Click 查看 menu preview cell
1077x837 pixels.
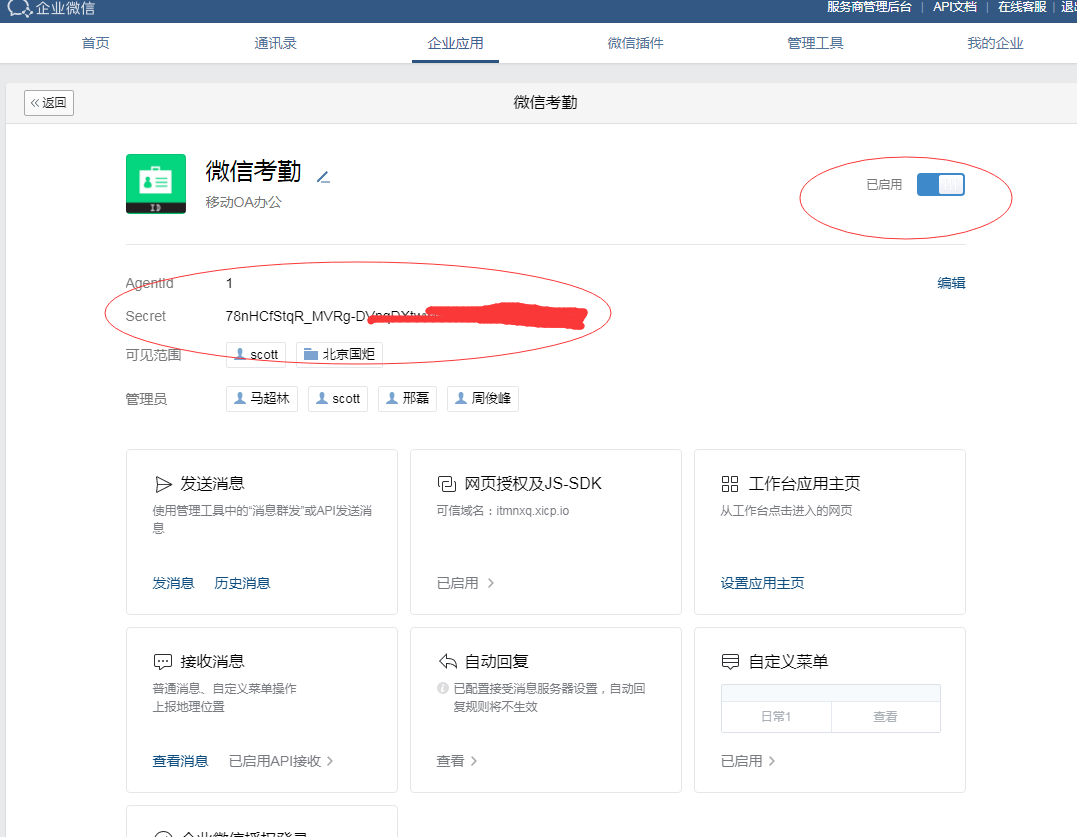pyautogui.click(x=885, y=717)
